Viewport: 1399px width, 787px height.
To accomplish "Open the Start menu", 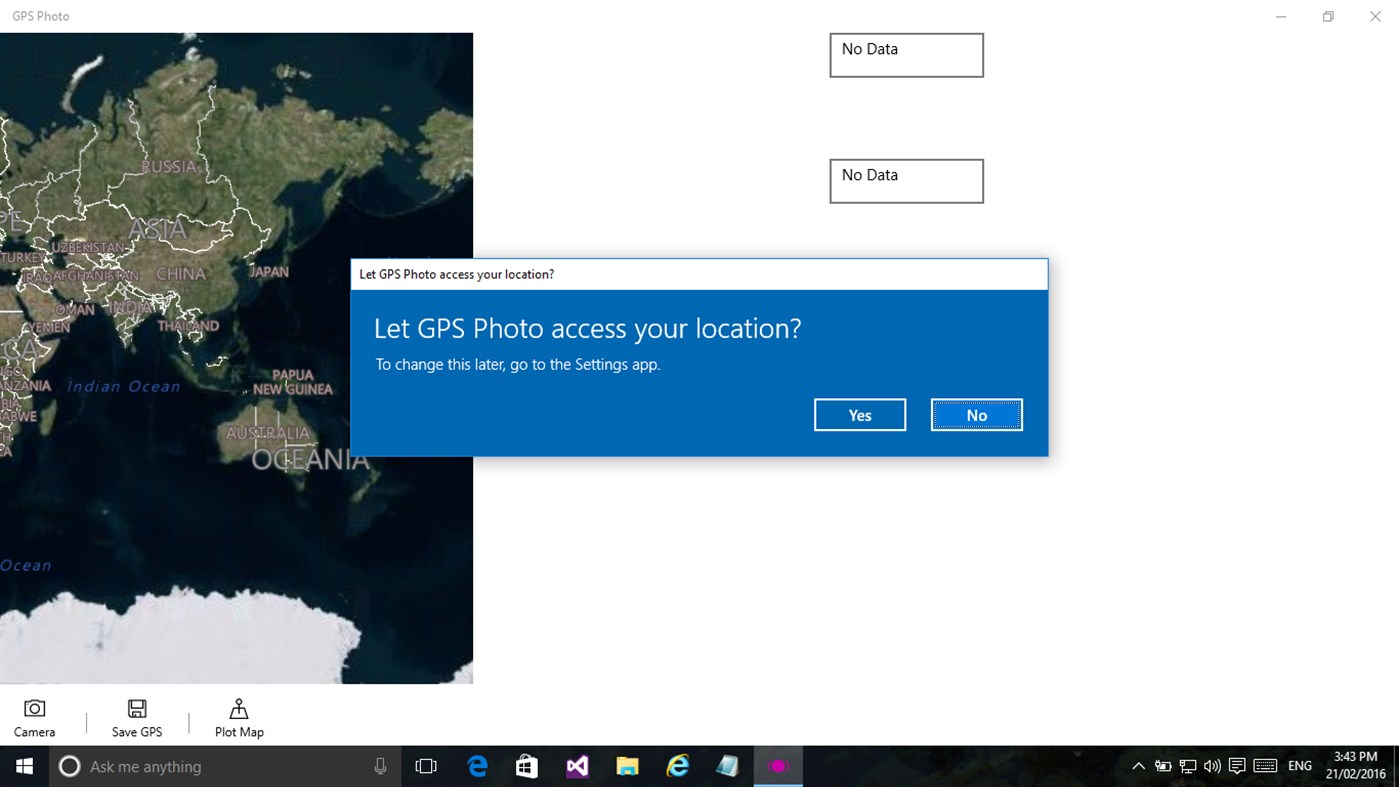I will coord(24,766).
